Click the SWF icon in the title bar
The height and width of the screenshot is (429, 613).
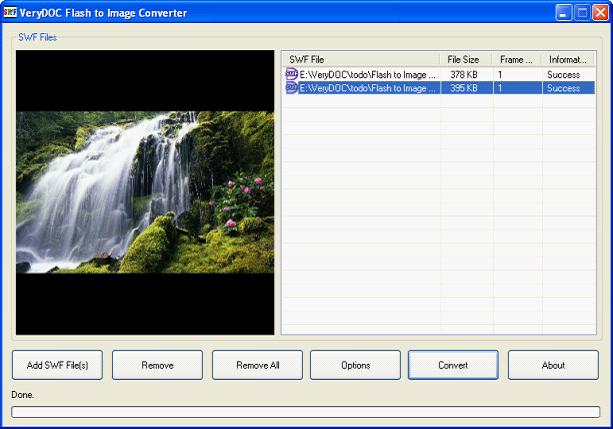pyautogui.click(x=10, y=13)
